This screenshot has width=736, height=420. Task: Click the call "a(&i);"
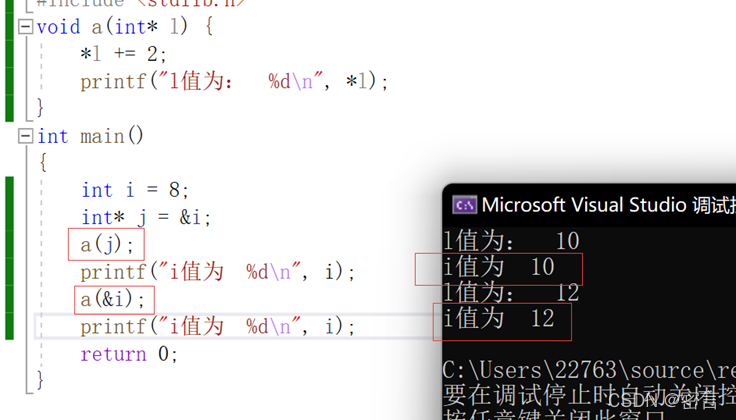coord(113,299)
